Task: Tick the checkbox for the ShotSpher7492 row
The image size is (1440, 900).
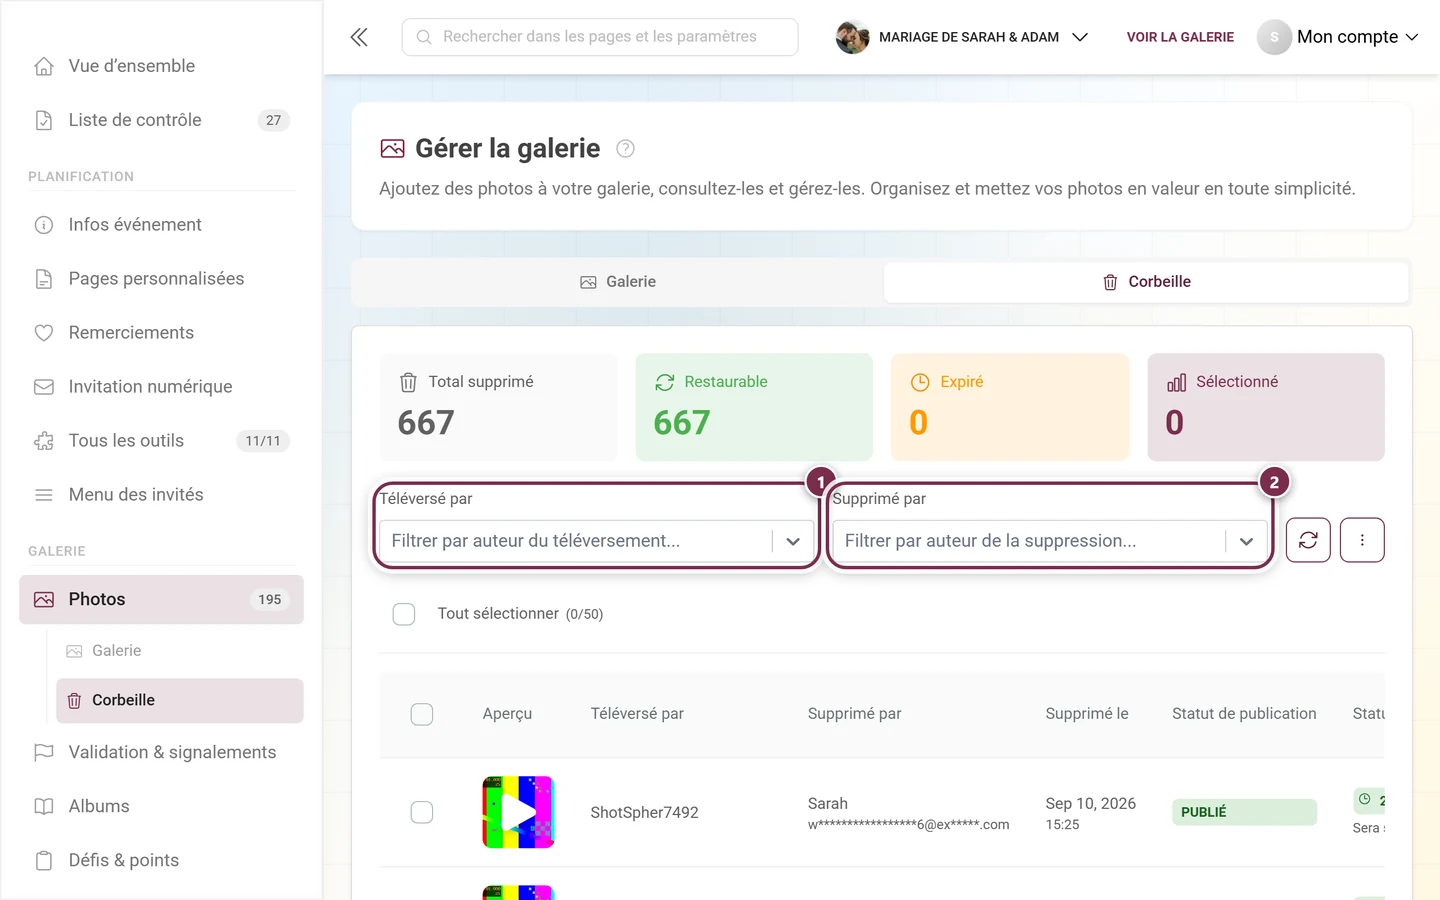Action: coord(422,812)
